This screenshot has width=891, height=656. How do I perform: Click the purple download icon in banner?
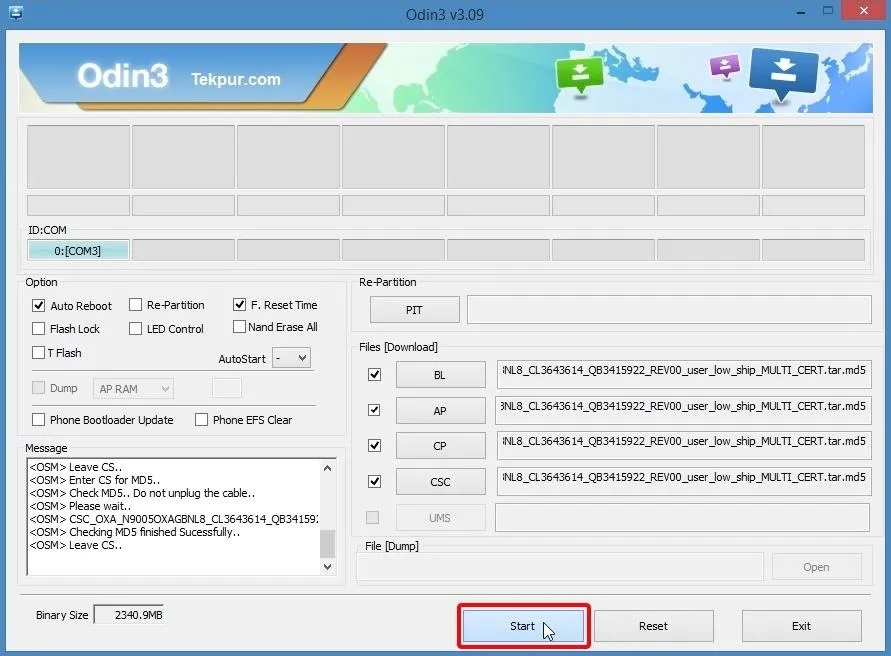725,66
